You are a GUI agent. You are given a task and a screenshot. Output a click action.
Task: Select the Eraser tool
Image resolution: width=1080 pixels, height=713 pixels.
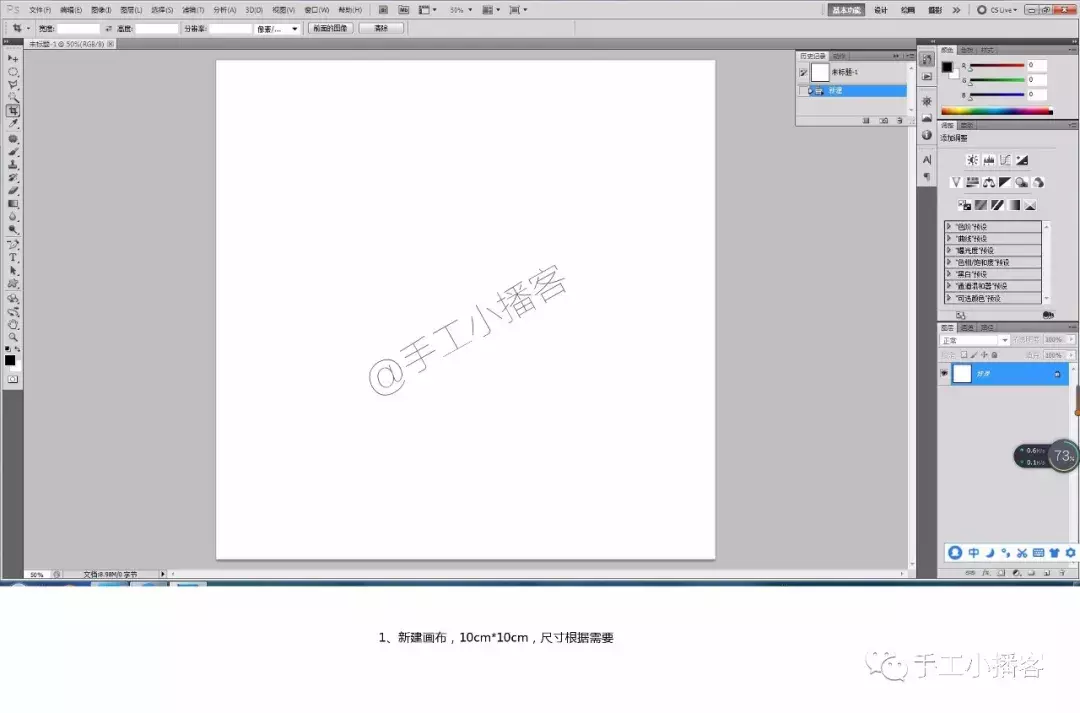[12, 191]
